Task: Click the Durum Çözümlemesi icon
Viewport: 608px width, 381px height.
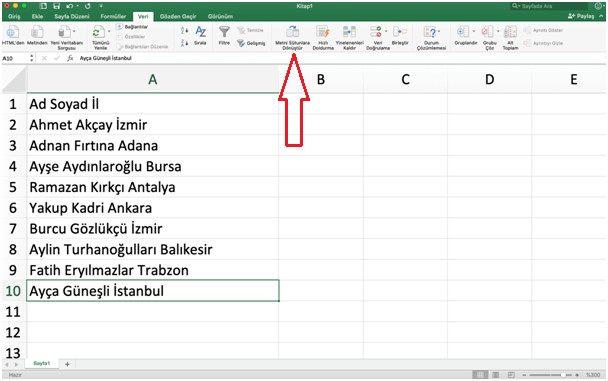Action: (430, 32)
